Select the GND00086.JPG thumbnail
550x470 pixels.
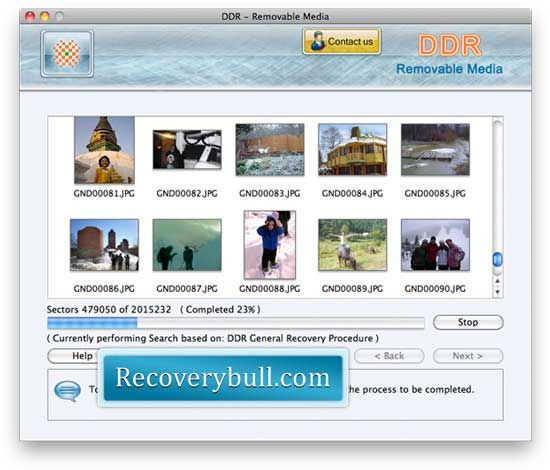(x=104, y=245)
